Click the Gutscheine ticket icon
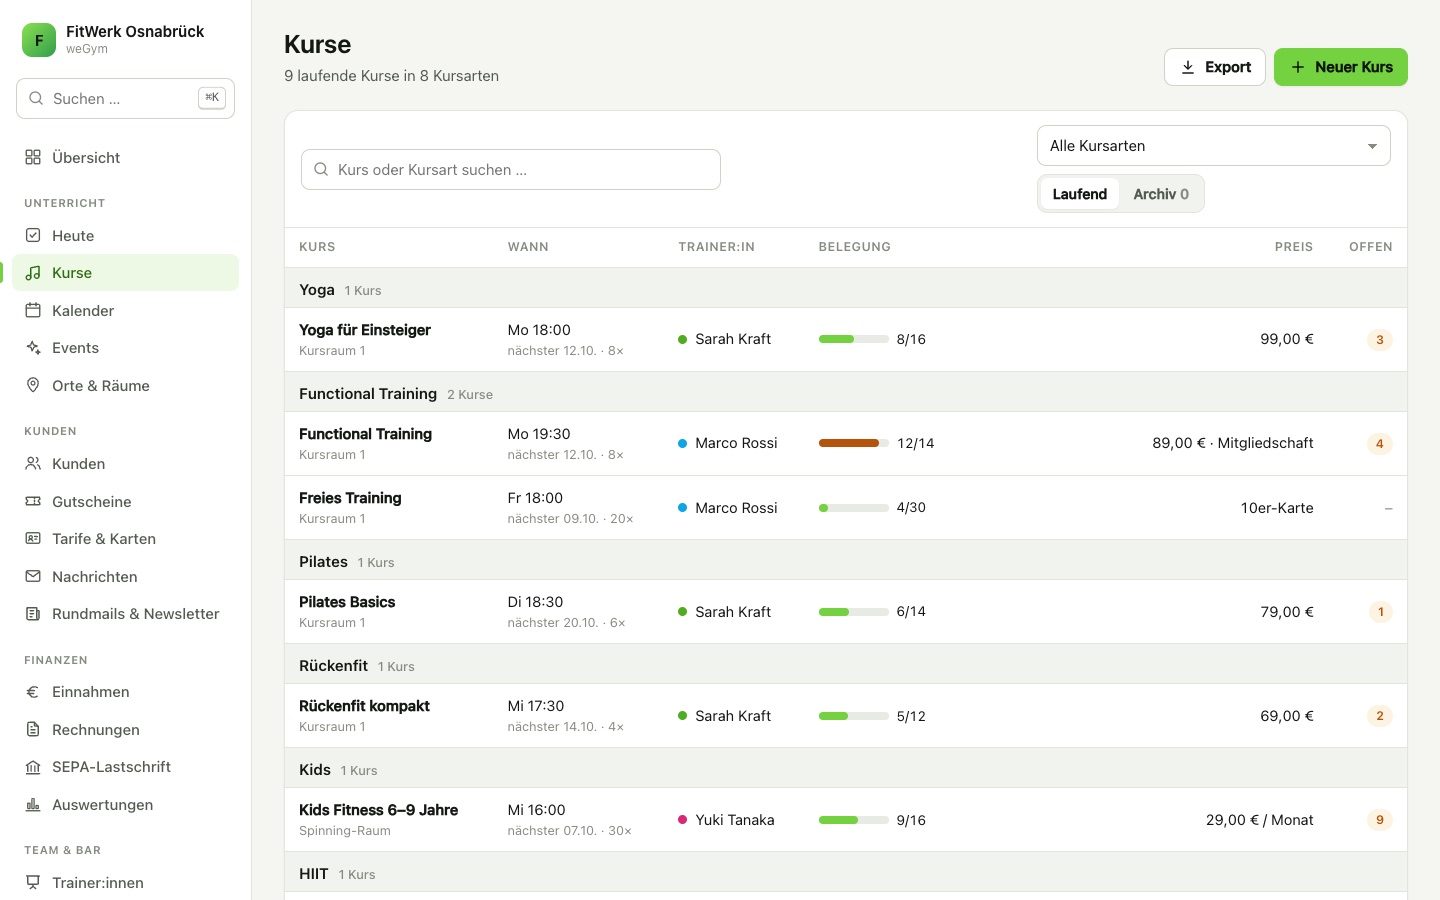1440x900 pixels. [33, 501]
